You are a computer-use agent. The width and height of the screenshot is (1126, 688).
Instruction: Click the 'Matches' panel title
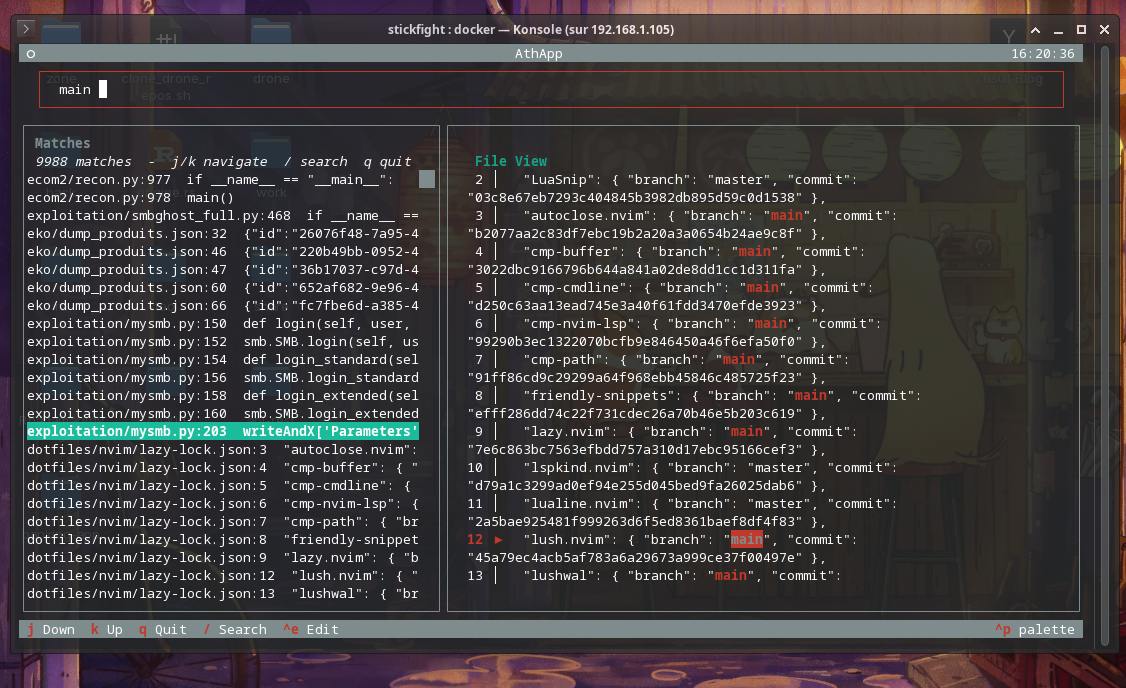[x=62, y=143]
